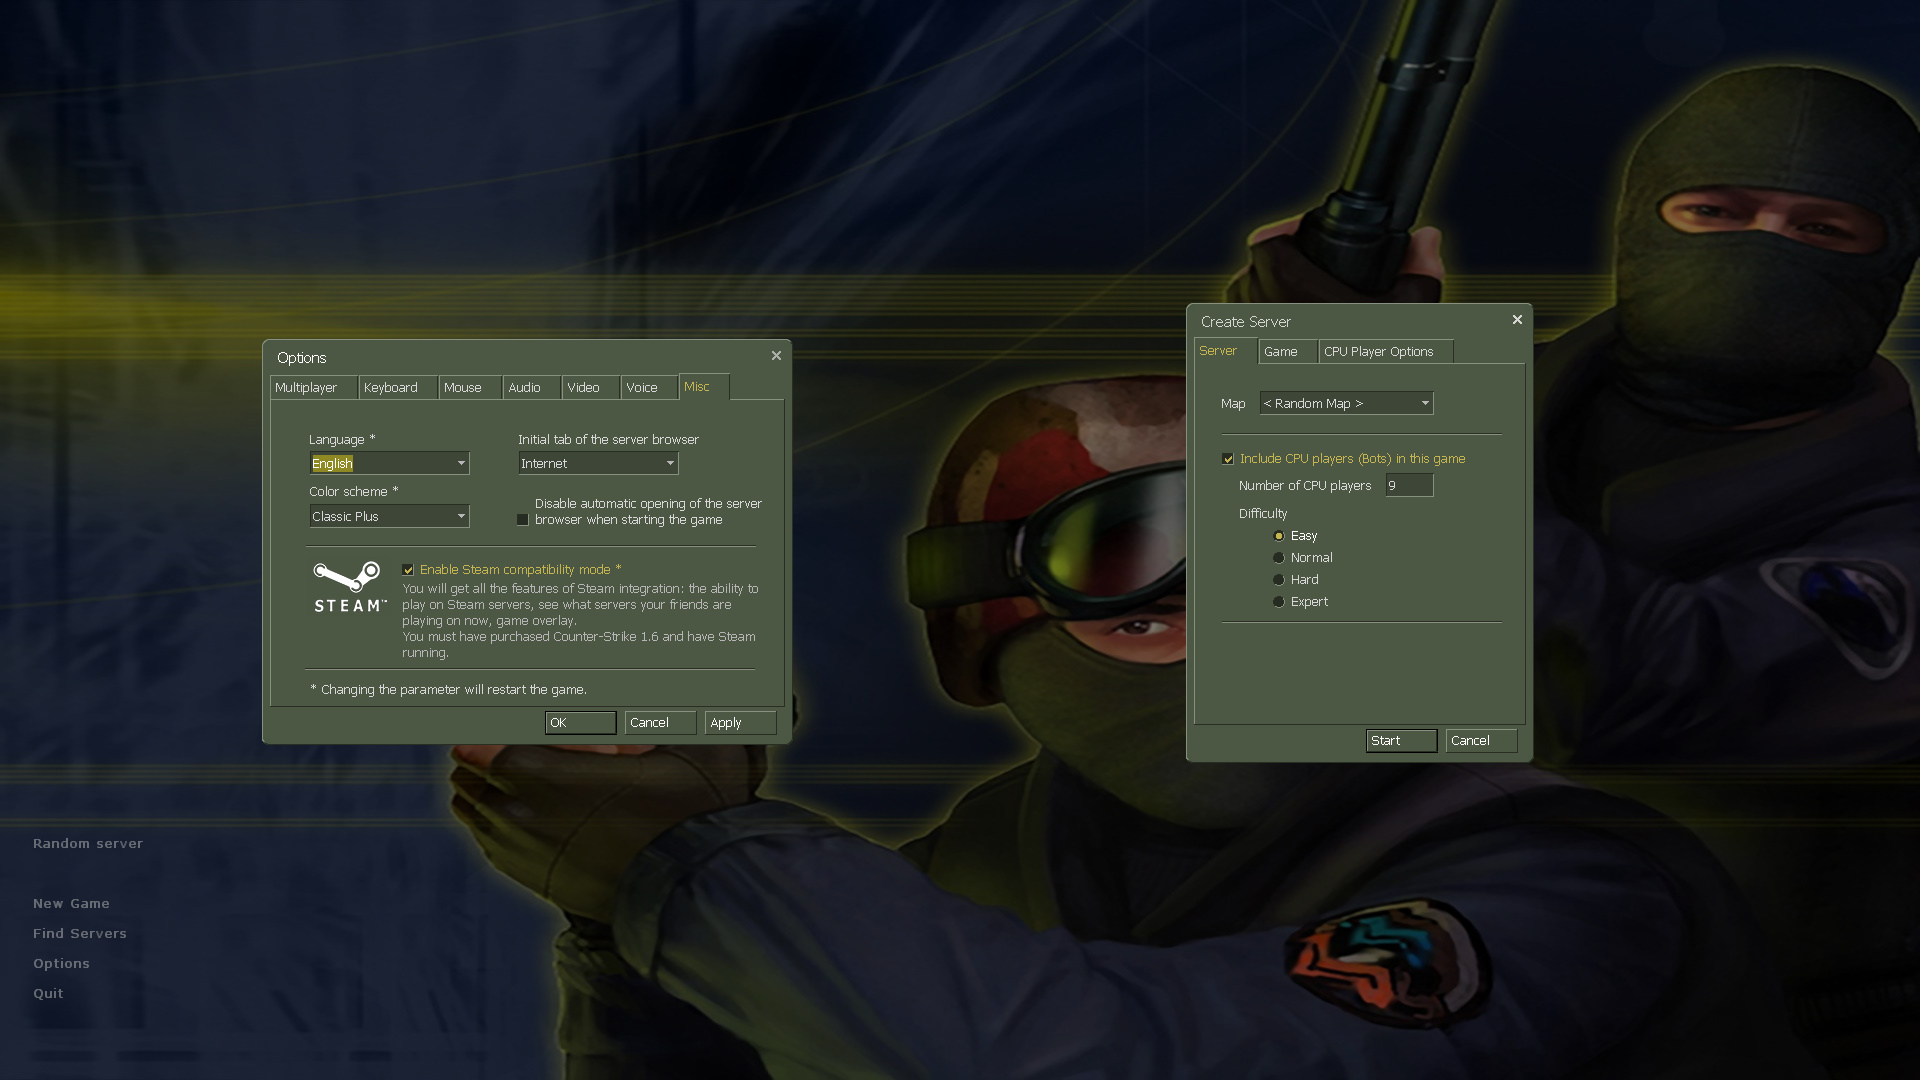This screenshot has width=1920, height=1080.
Task: Choose Expert difficulty option
Action: pyautogui.click(x=1279, y=602)
